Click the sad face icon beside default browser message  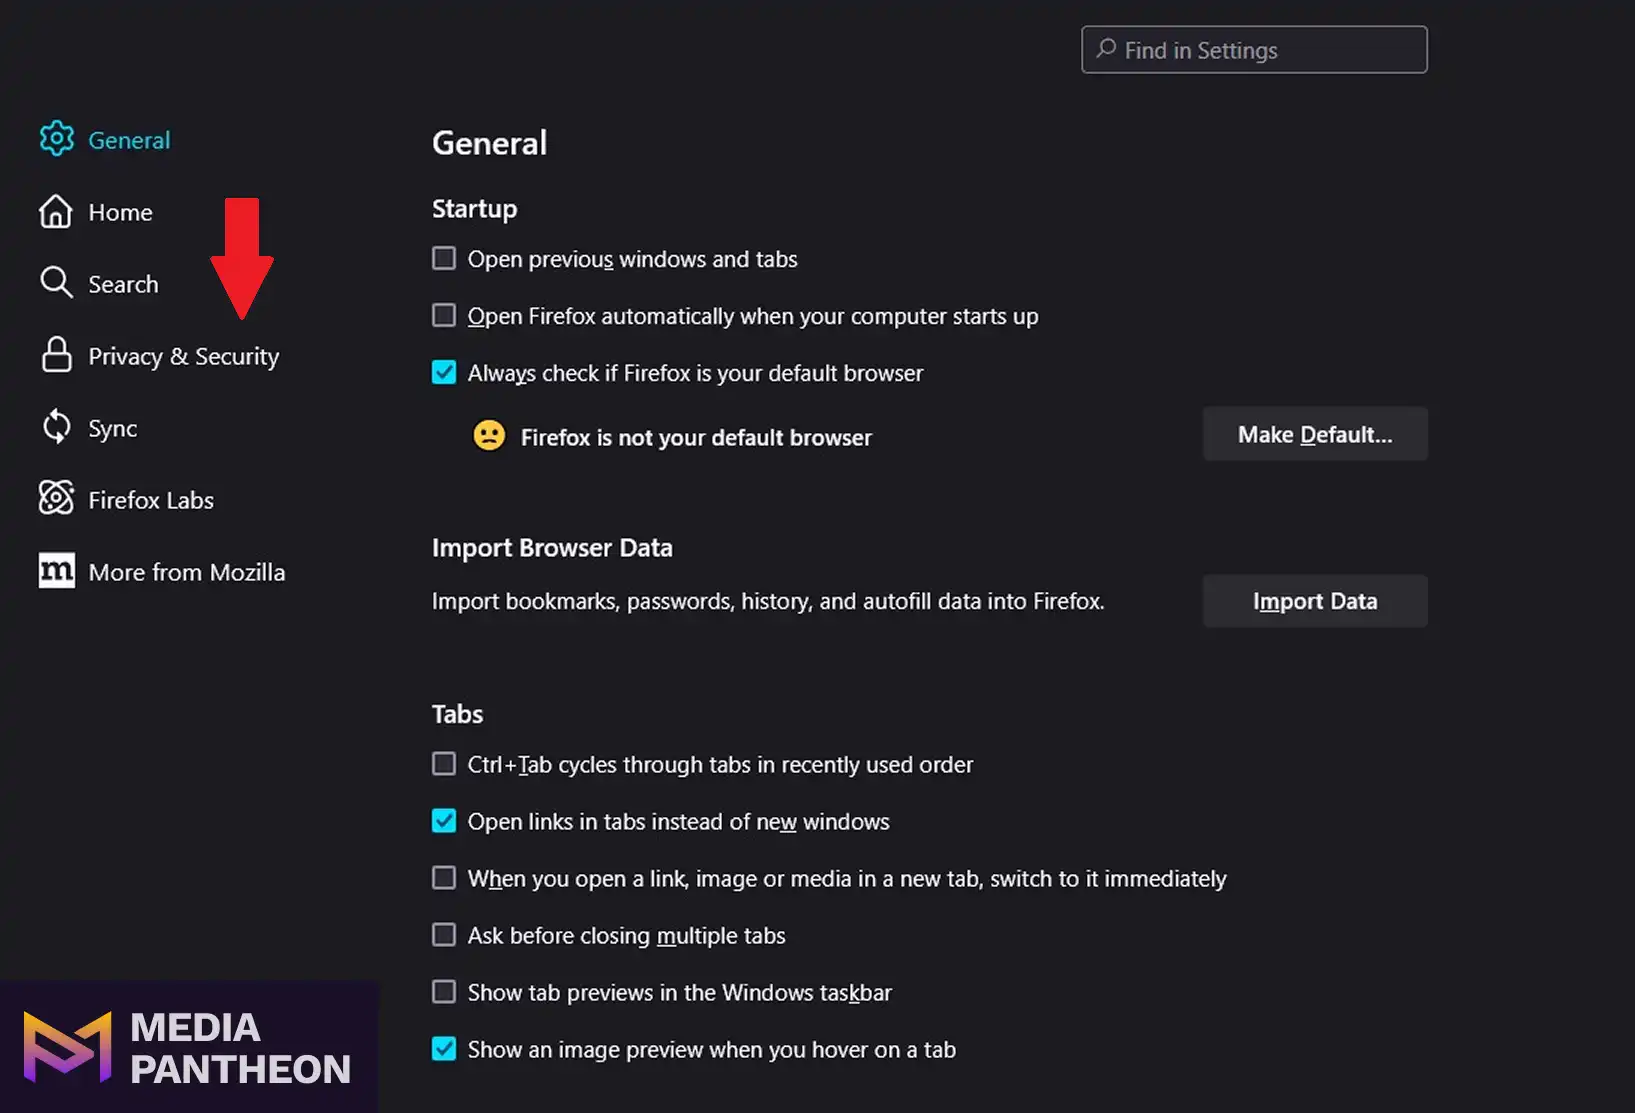tap(489, 435)
